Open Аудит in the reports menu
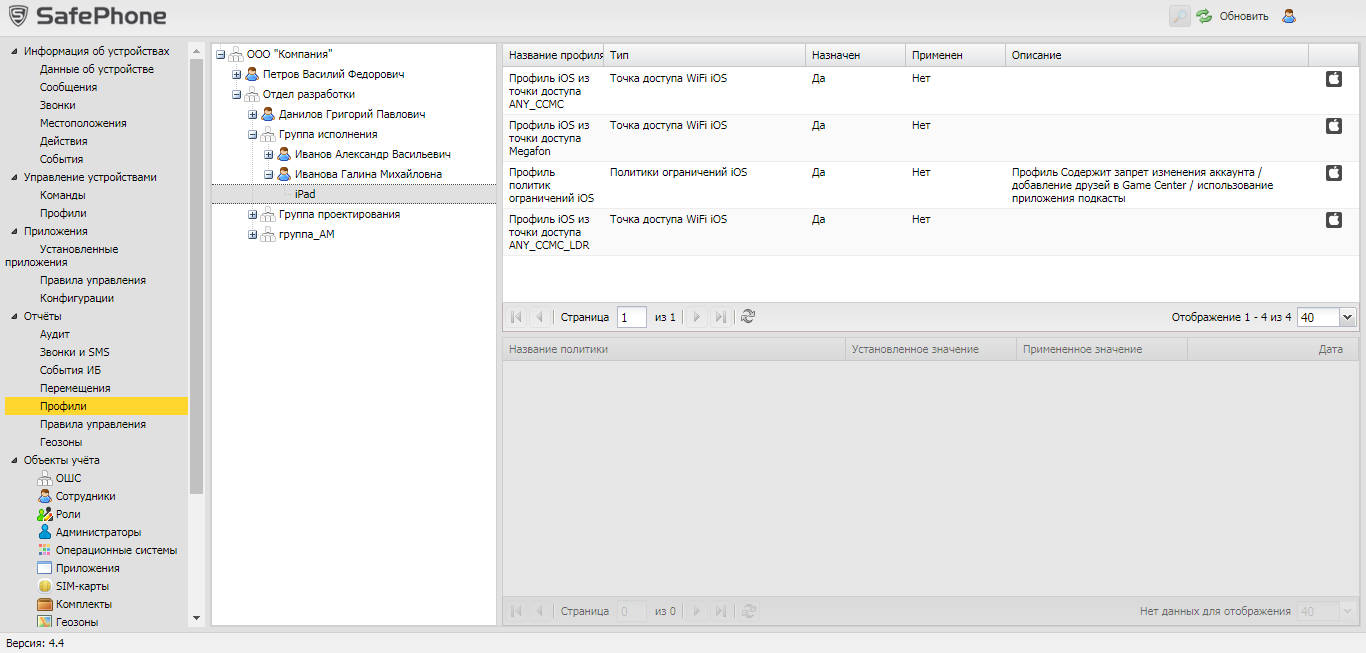1366x653 pixels. (55, 334)
